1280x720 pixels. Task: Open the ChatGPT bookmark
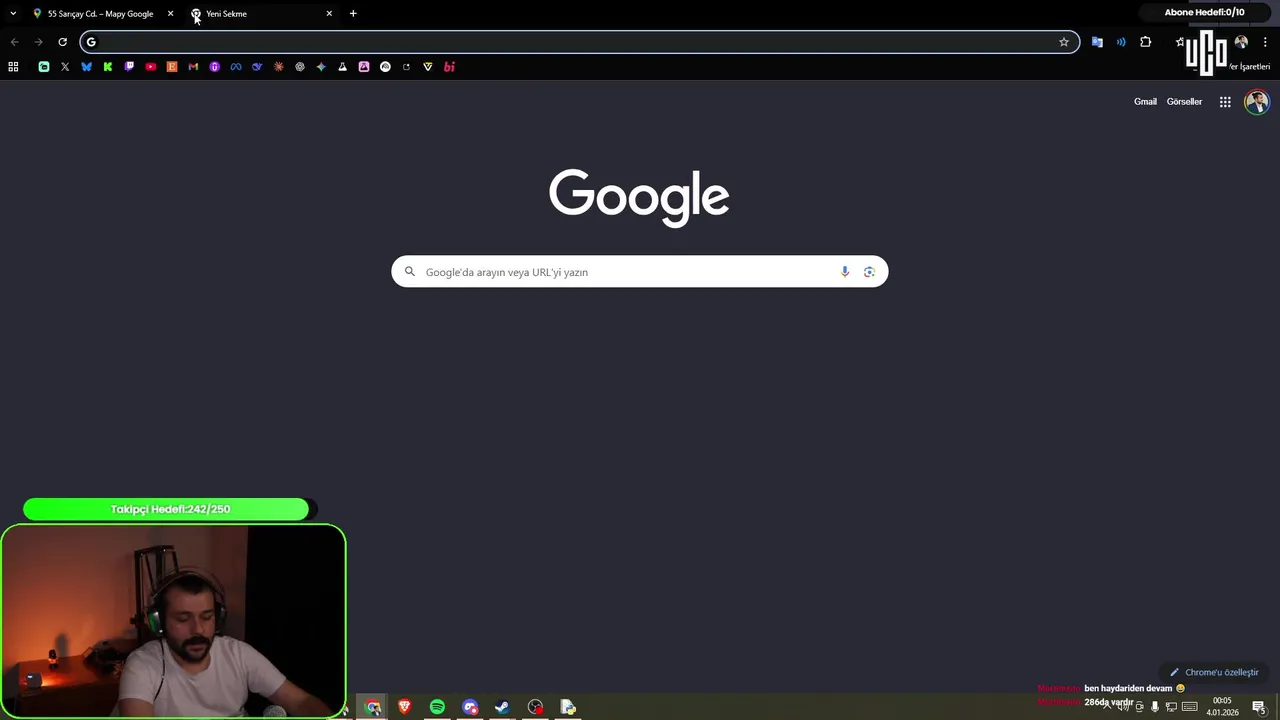[x=300, y=67]
